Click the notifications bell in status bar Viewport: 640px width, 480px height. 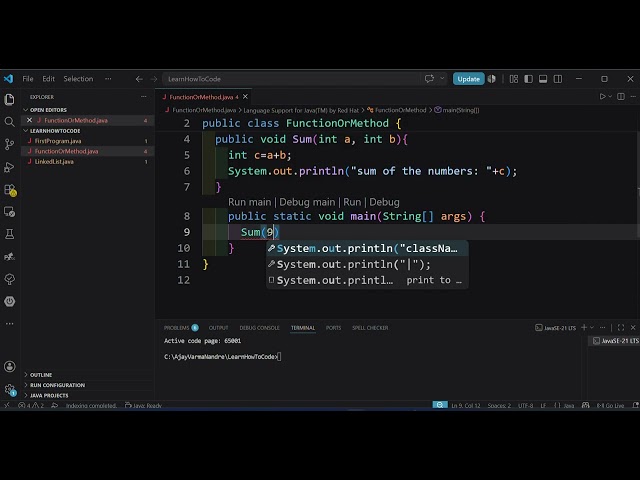pos(636,406)
